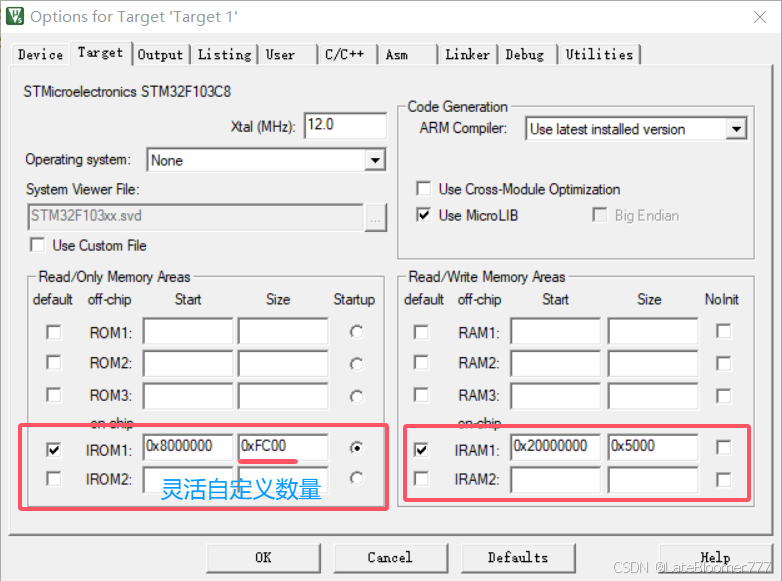
Task: Click the ROM1 Size field
Action: [283, 331]
